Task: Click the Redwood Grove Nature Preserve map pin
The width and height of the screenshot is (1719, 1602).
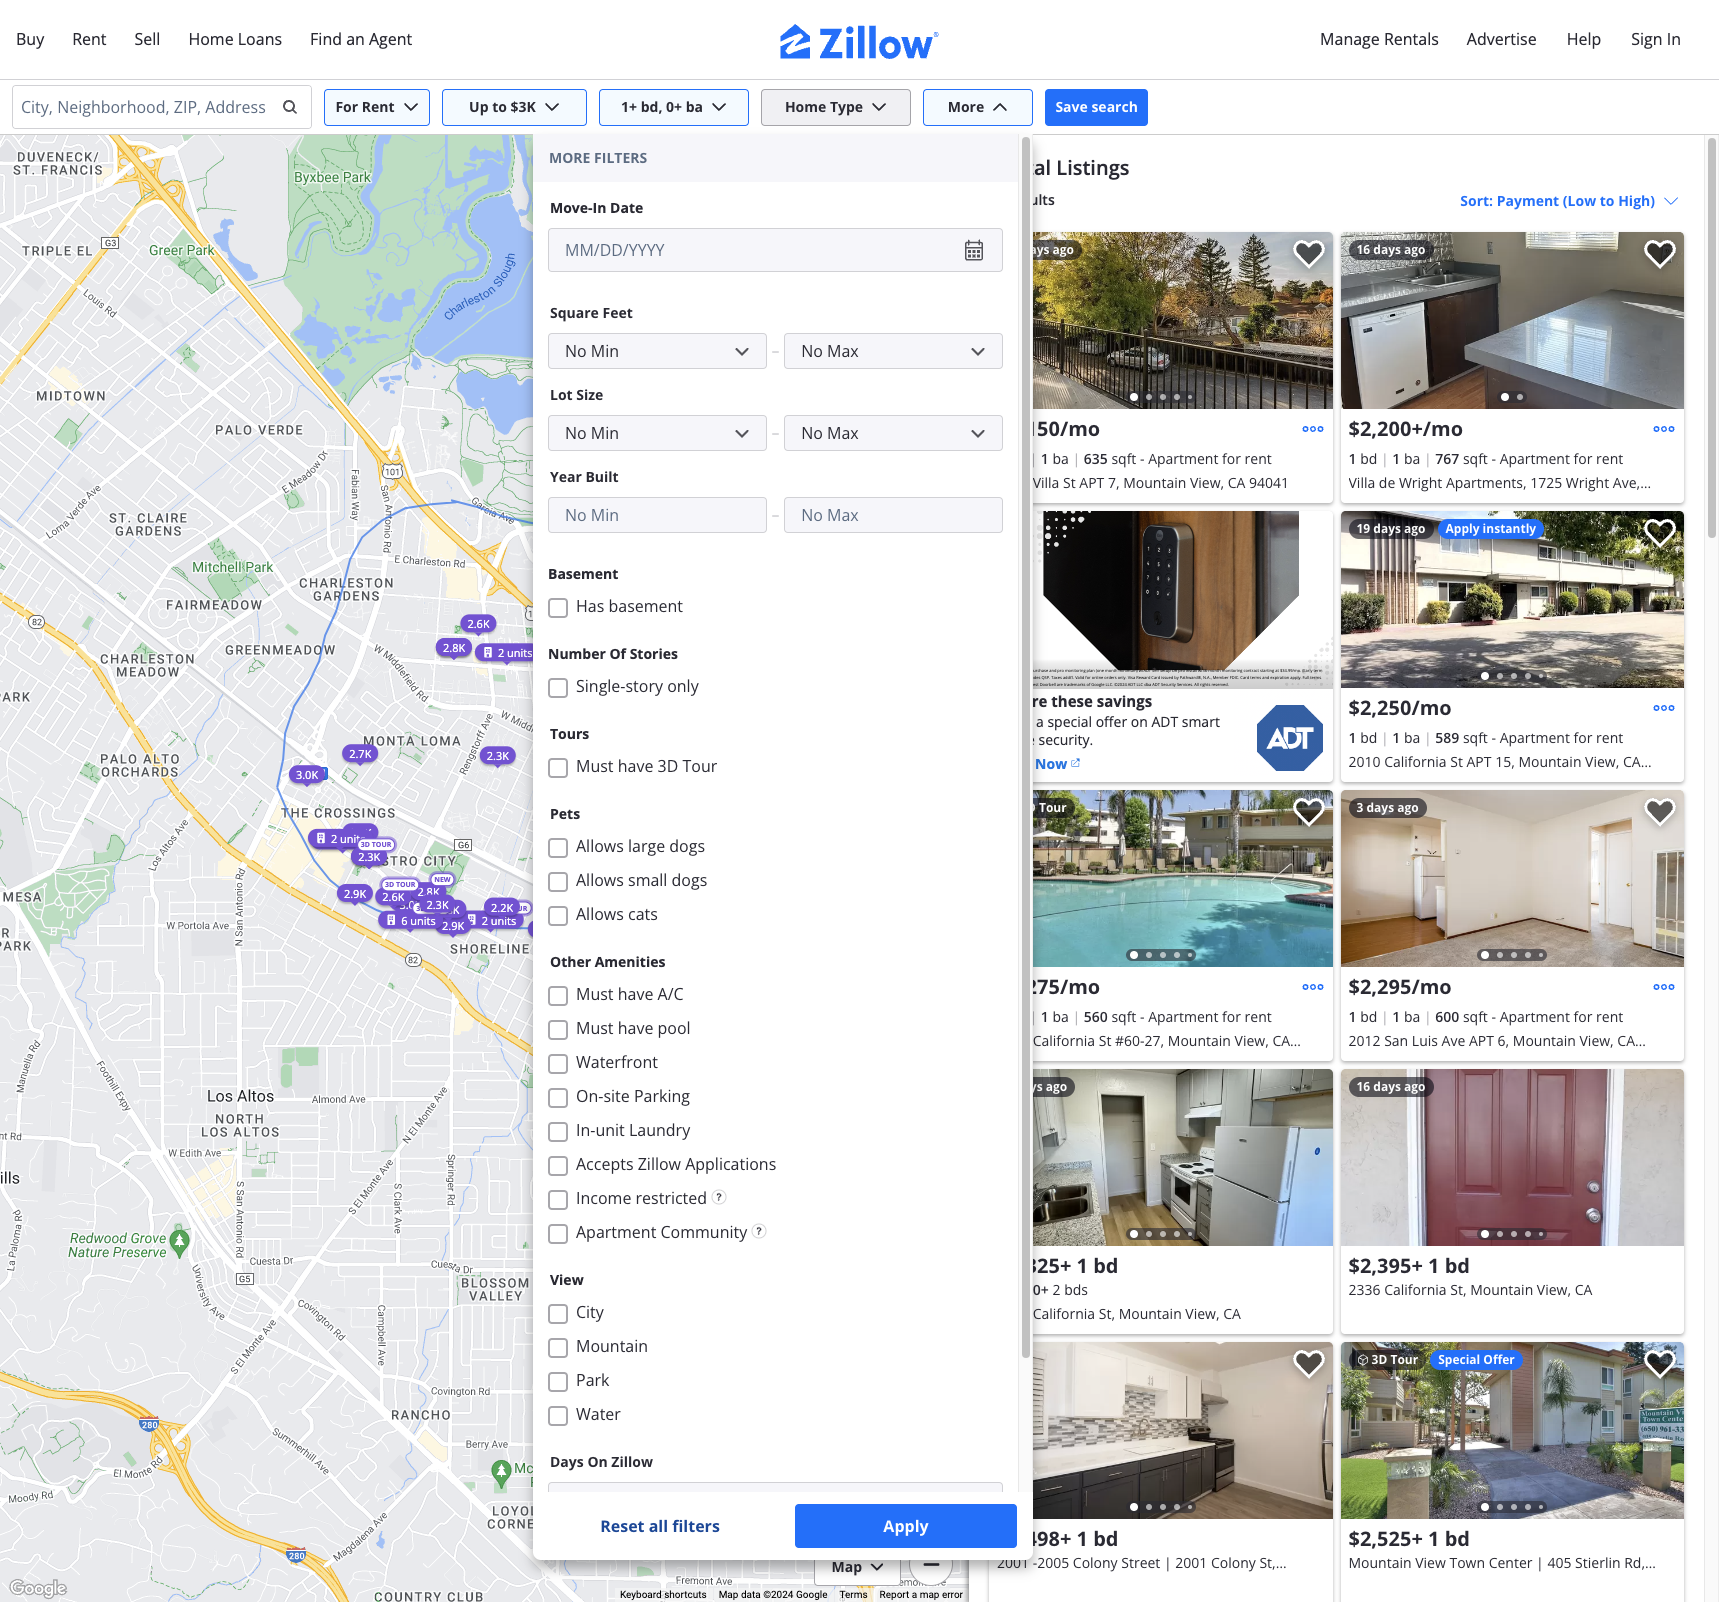Action: point(180,1243)
